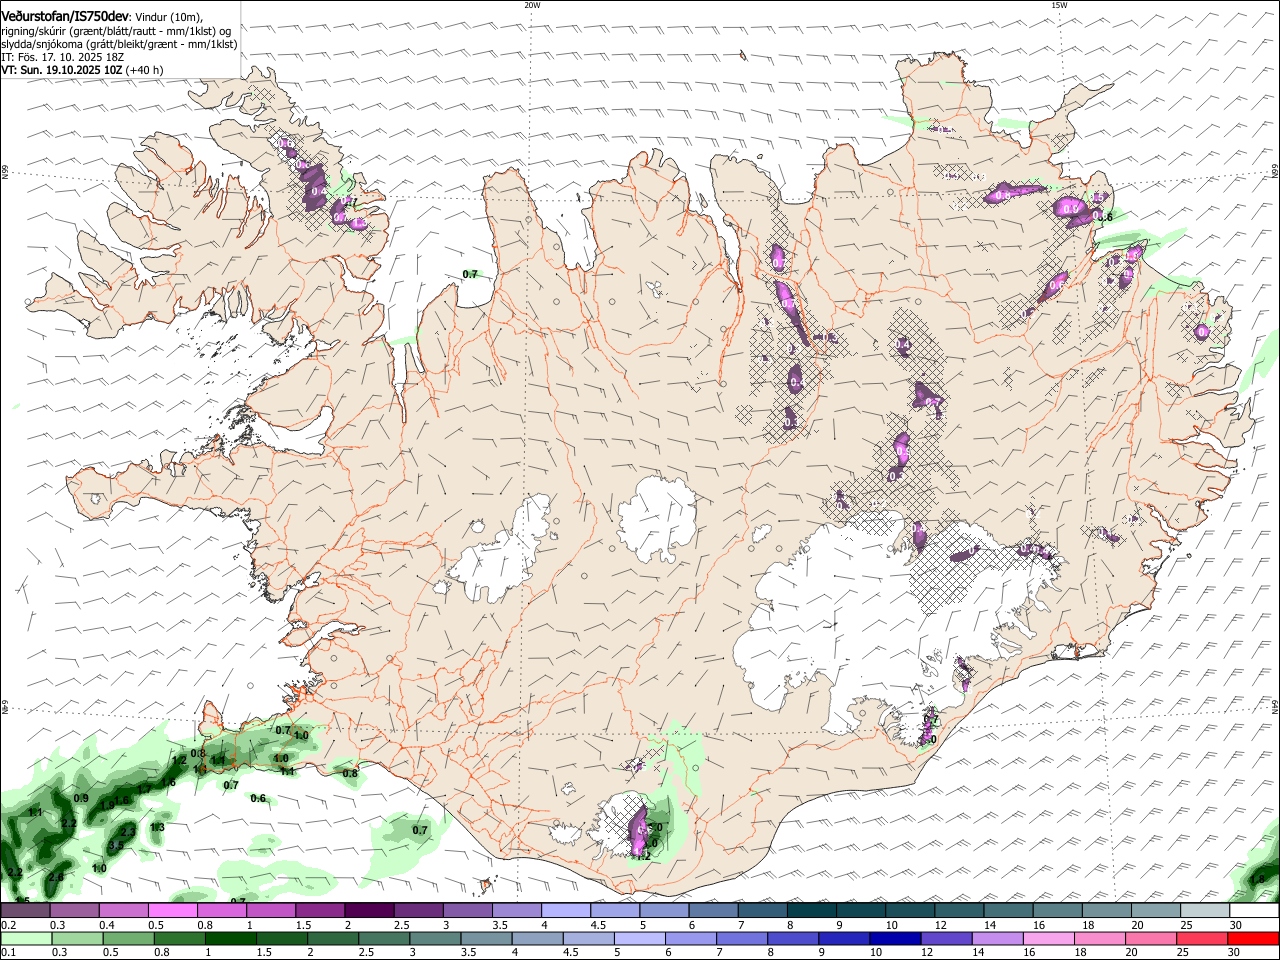Click the Veðurstofan/IS750dev title text

pyautogui.click(x=65, y=16)
